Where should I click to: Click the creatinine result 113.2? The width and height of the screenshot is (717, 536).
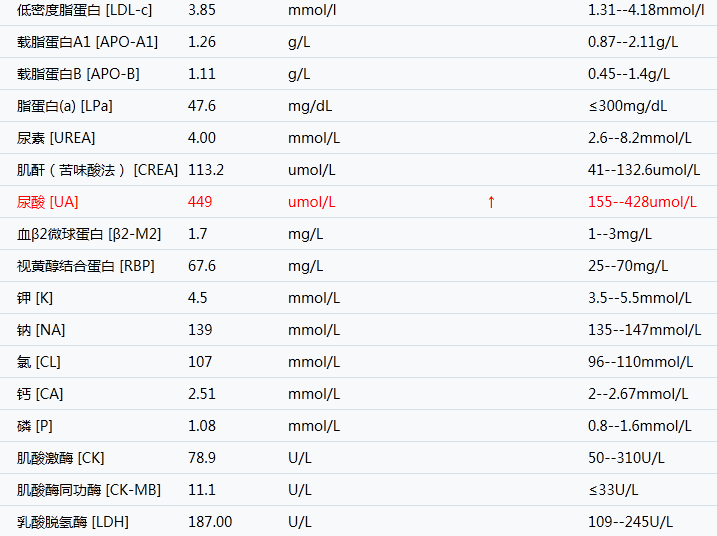(206, 170)
